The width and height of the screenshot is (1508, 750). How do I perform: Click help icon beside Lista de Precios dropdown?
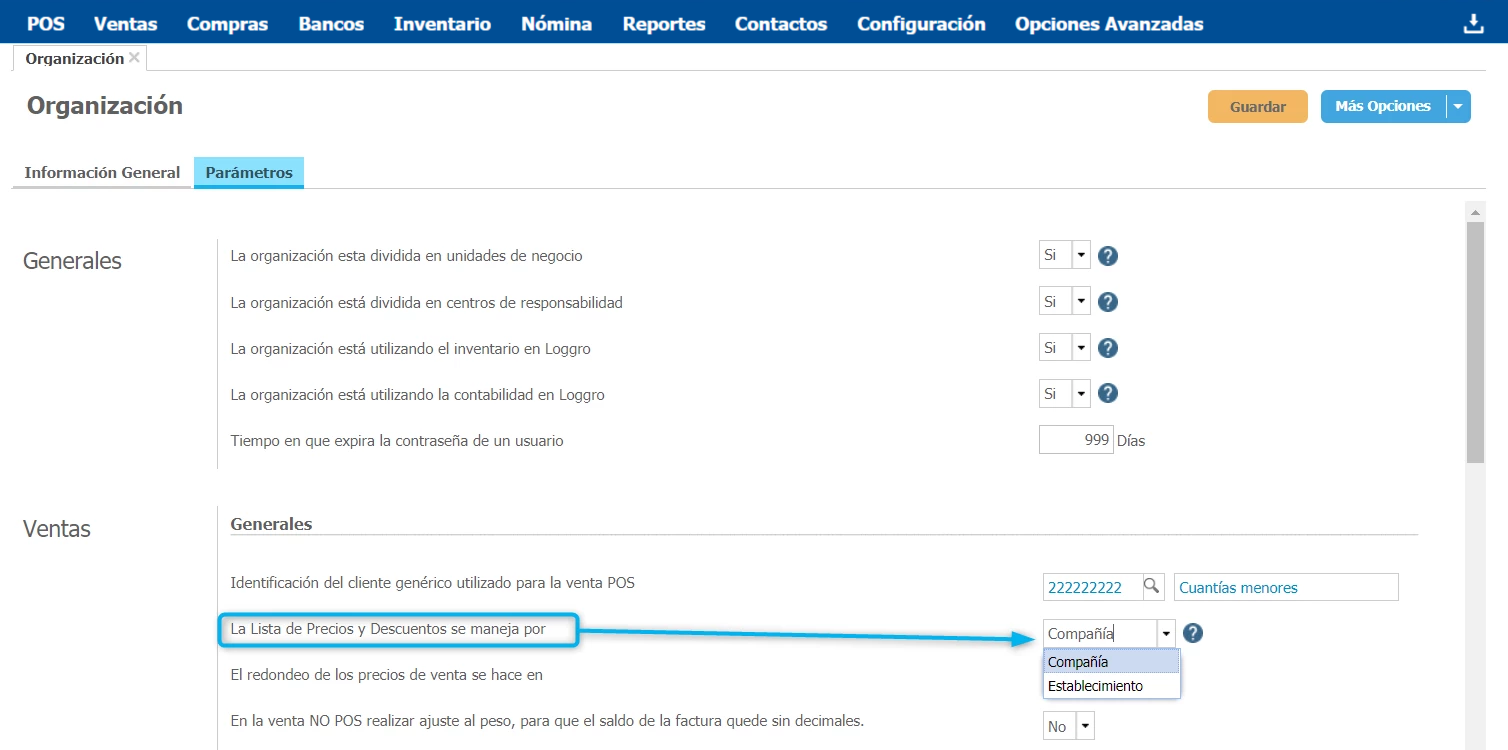click(1192, 633)
